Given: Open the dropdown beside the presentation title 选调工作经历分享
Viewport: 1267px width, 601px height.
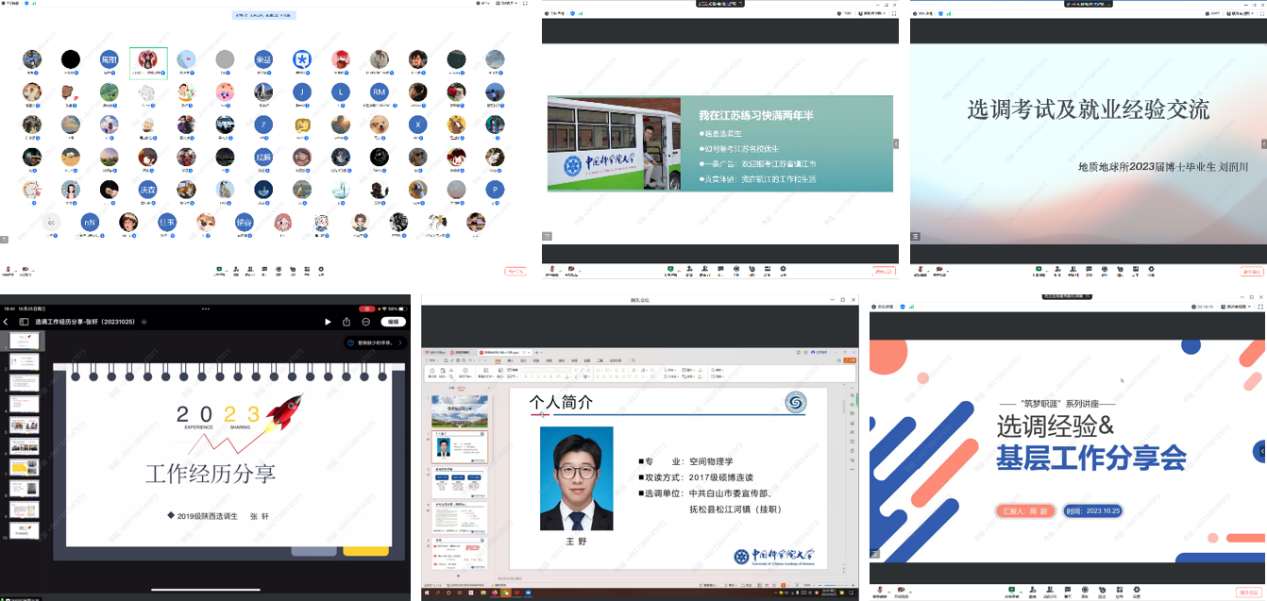Looking at the screenshot, I should pyautogui.click(x=144, y=322).
